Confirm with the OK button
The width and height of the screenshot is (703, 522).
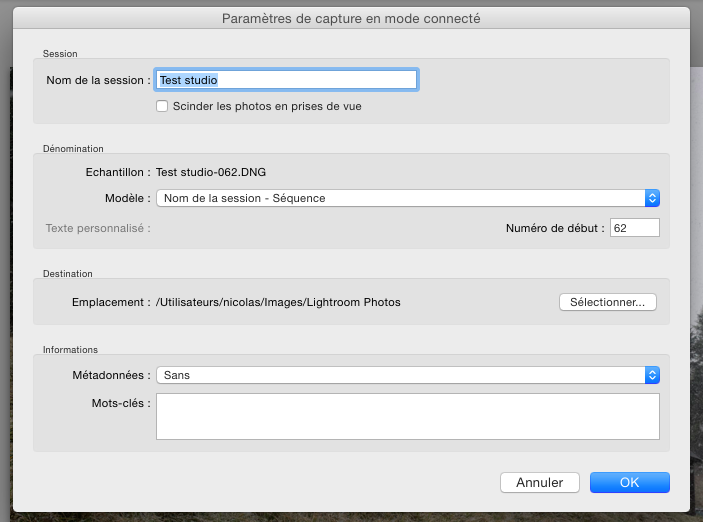click(x=629, y=483)
